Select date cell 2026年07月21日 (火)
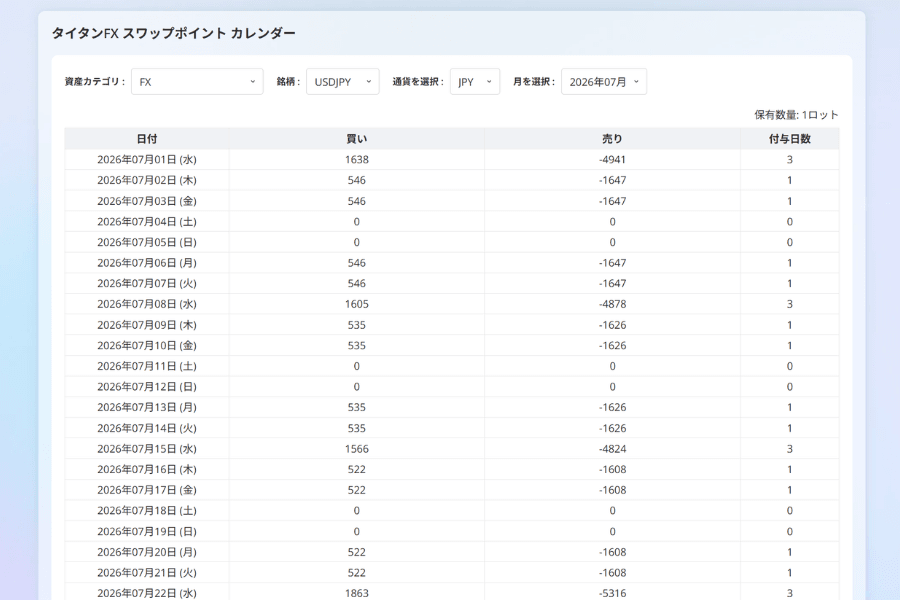 [147, 573]
